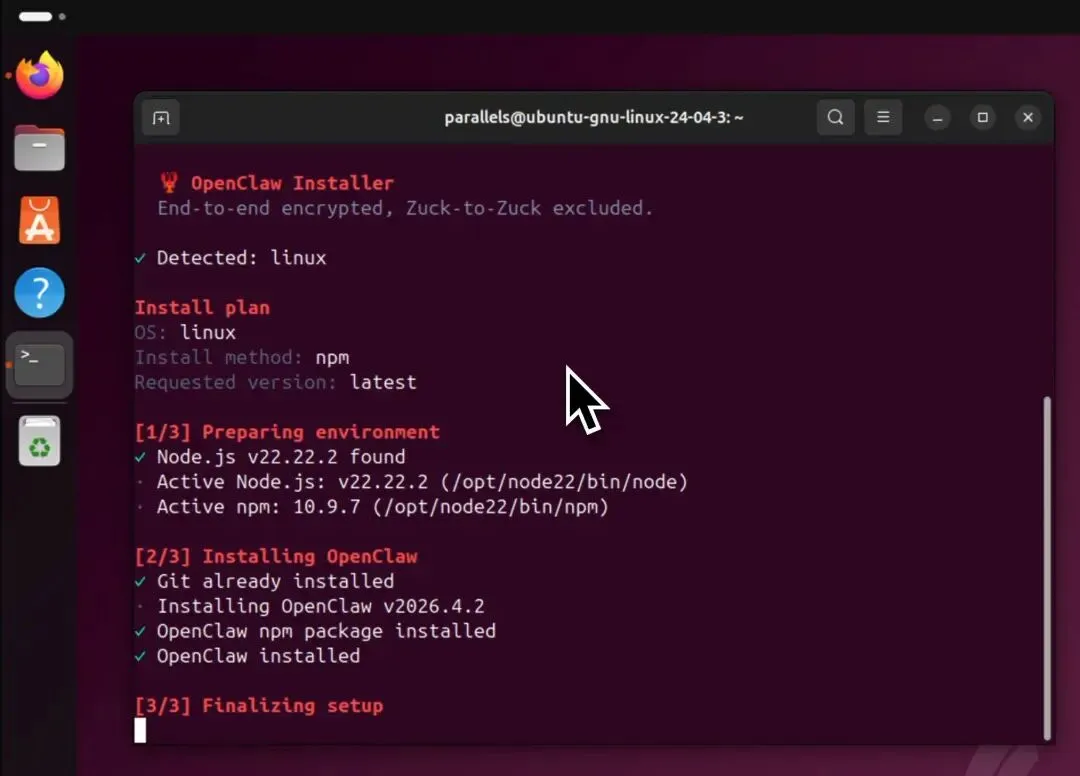Click "[1/3] Preparing environment" heading

point(287,432)
